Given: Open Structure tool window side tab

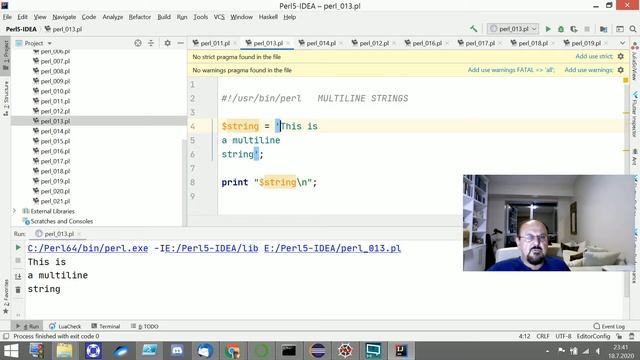Looking at the screenshot, I should [6, 98].
